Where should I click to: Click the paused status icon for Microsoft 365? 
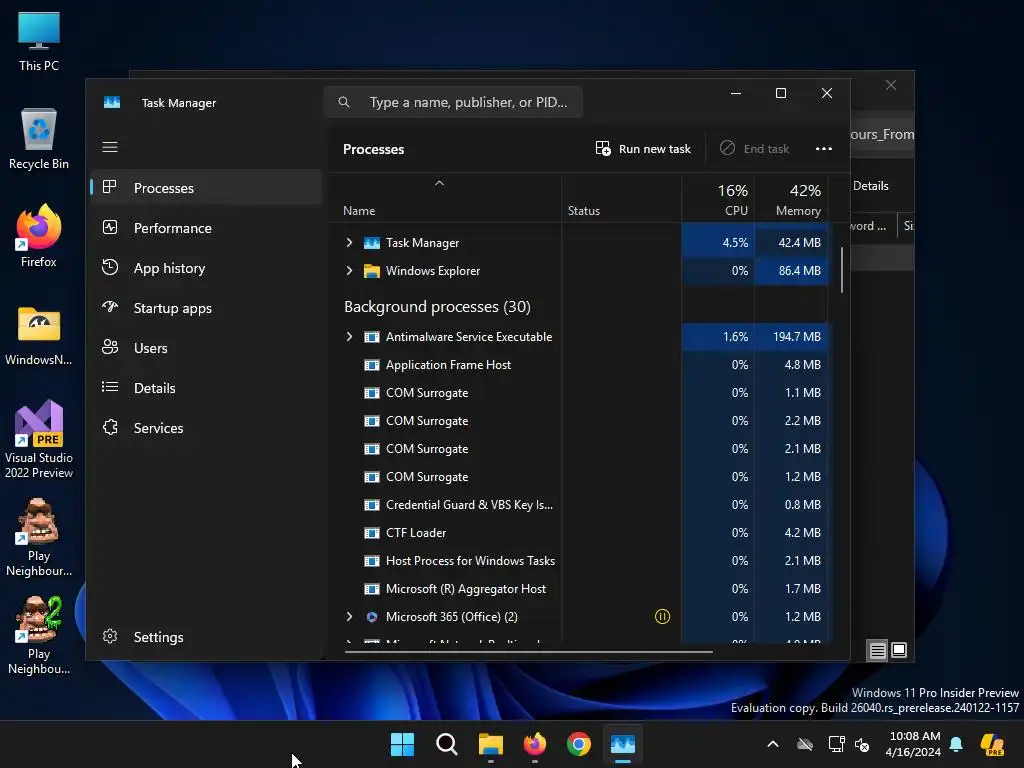[662, 616]
